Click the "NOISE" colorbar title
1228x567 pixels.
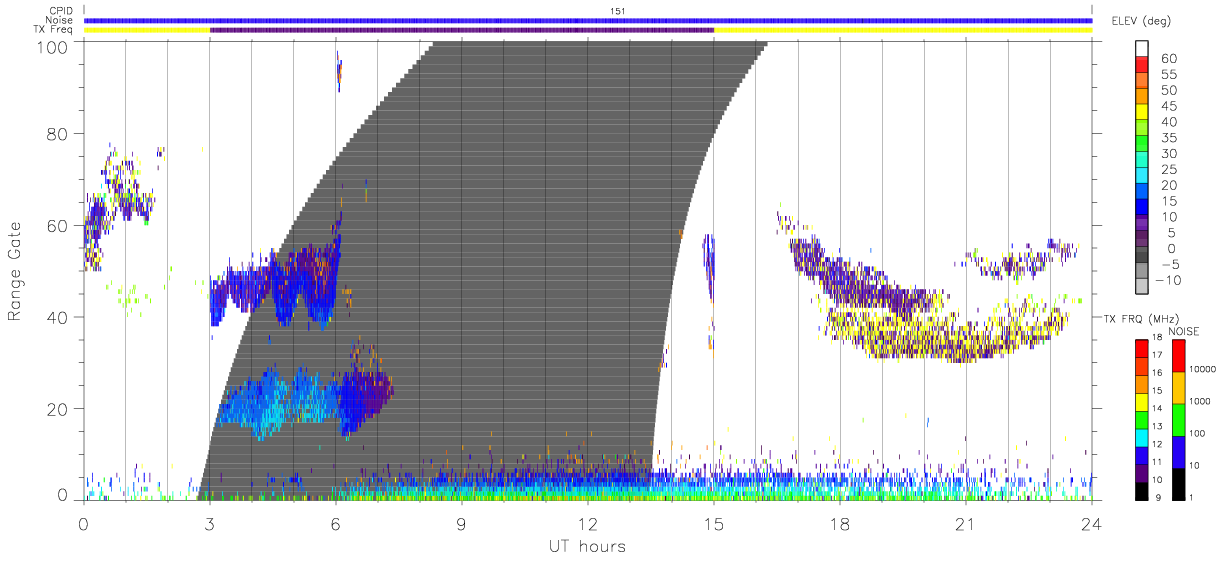point(1184,331)
